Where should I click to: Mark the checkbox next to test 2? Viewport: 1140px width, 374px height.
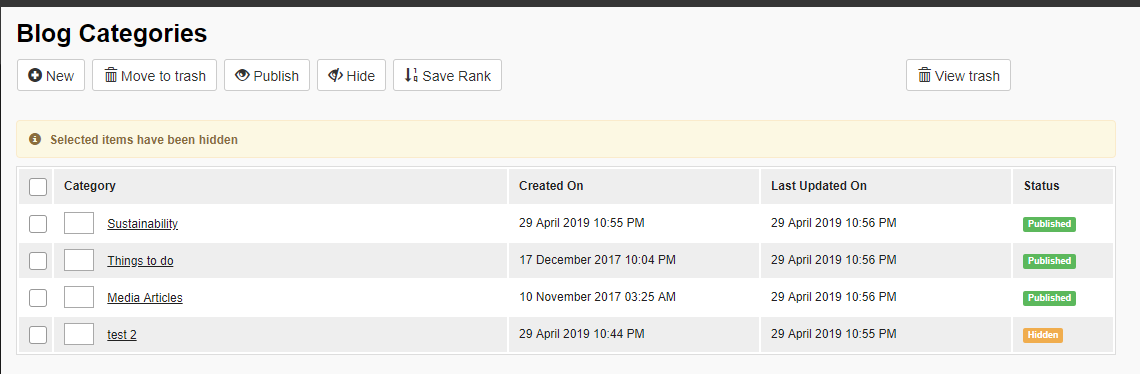38,335
